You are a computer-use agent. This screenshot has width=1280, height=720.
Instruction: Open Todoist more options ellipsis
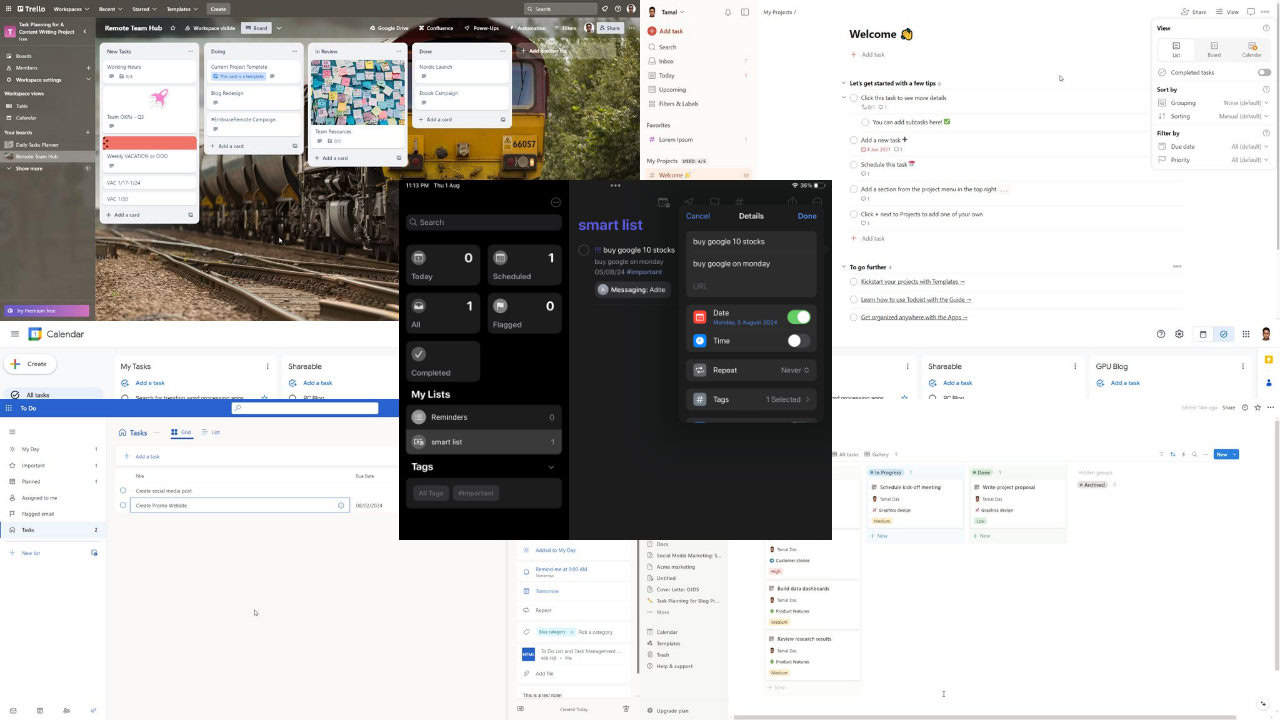click(1266, 12)
